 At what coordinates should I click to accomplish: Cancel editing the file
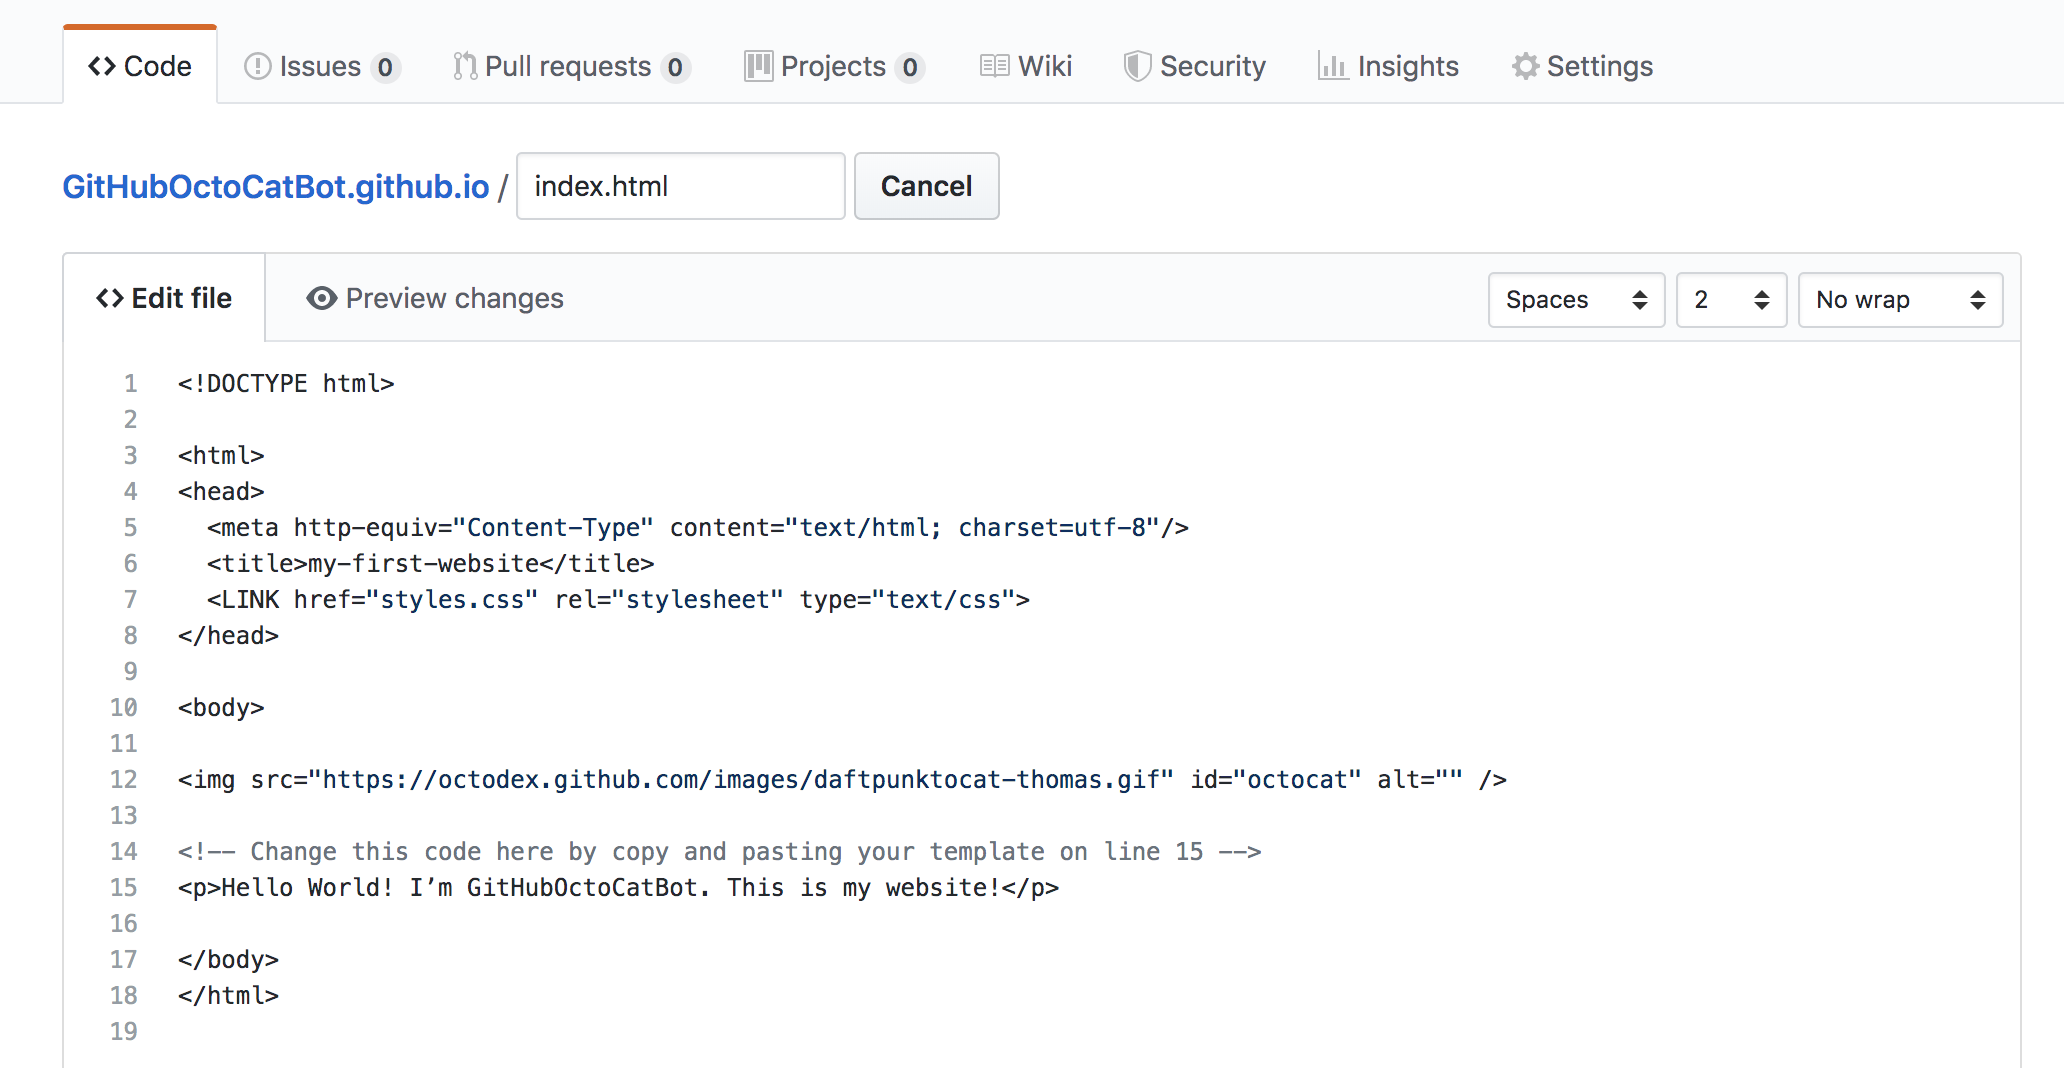927,186
